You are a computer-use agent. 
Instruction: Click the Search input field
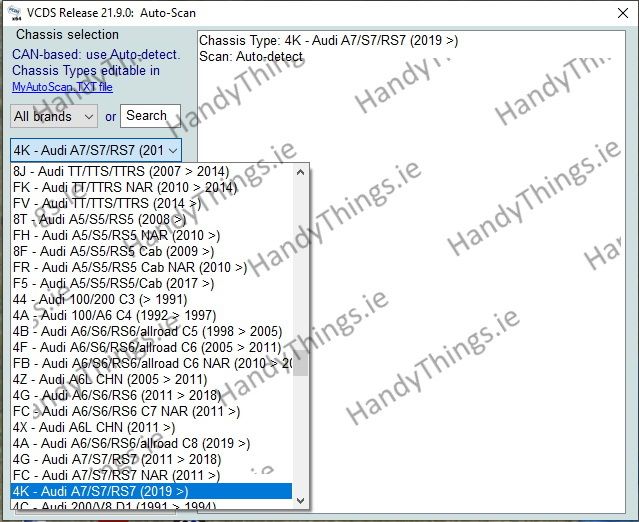(x=150, y=116)
